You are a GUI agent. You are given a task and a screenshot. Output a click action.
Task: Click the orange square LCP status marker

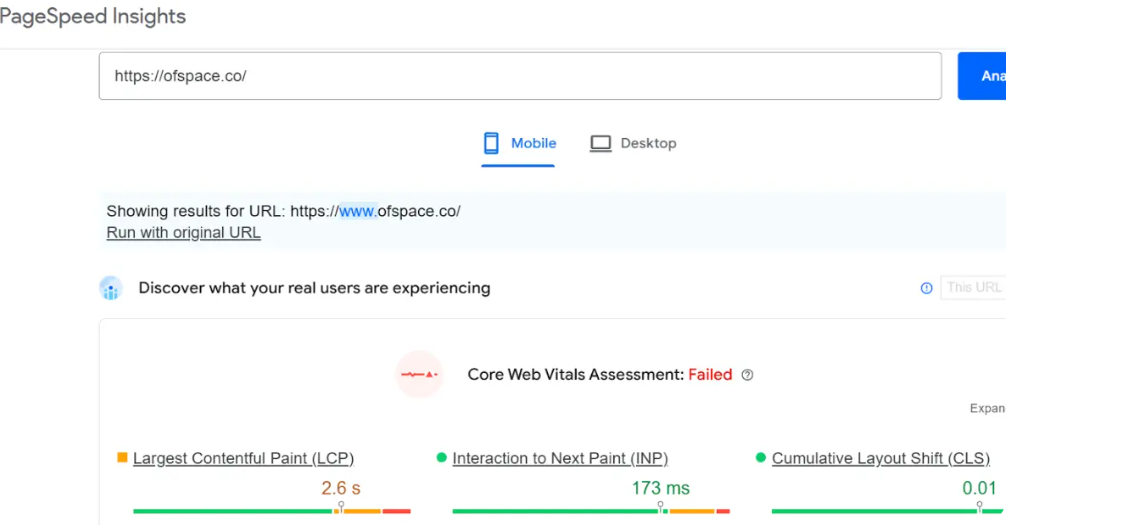pyautogui.click(x=122, y=457)
